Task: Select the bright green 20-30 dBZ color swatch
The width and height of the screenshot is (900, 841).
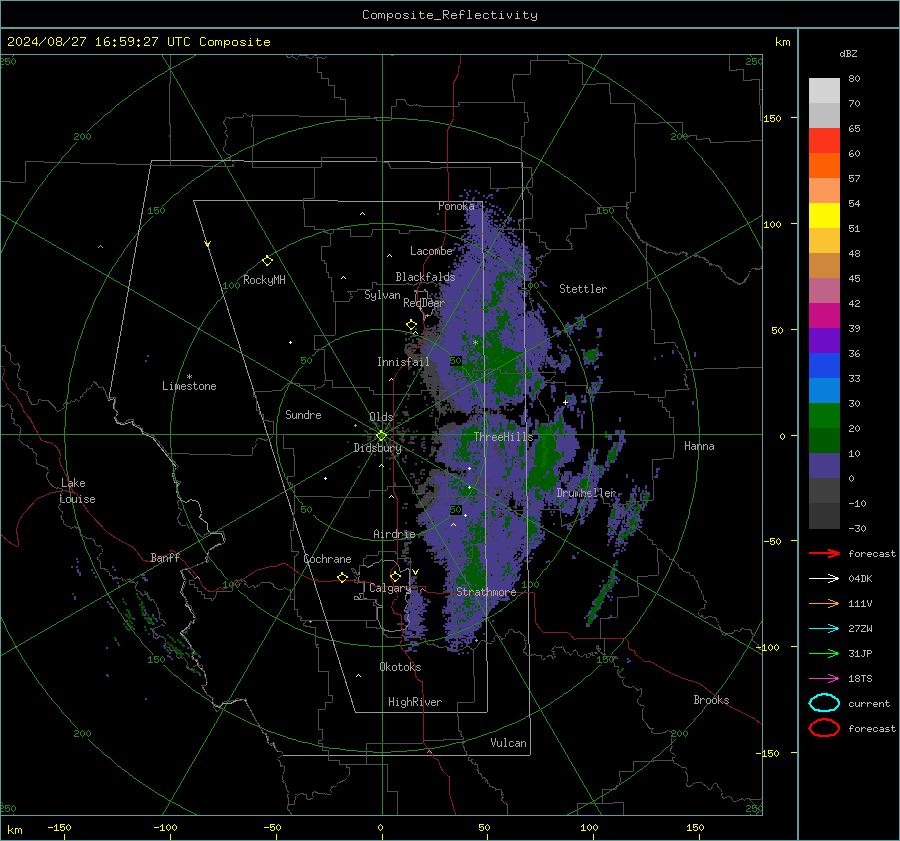Action: (x=824, y=416)
